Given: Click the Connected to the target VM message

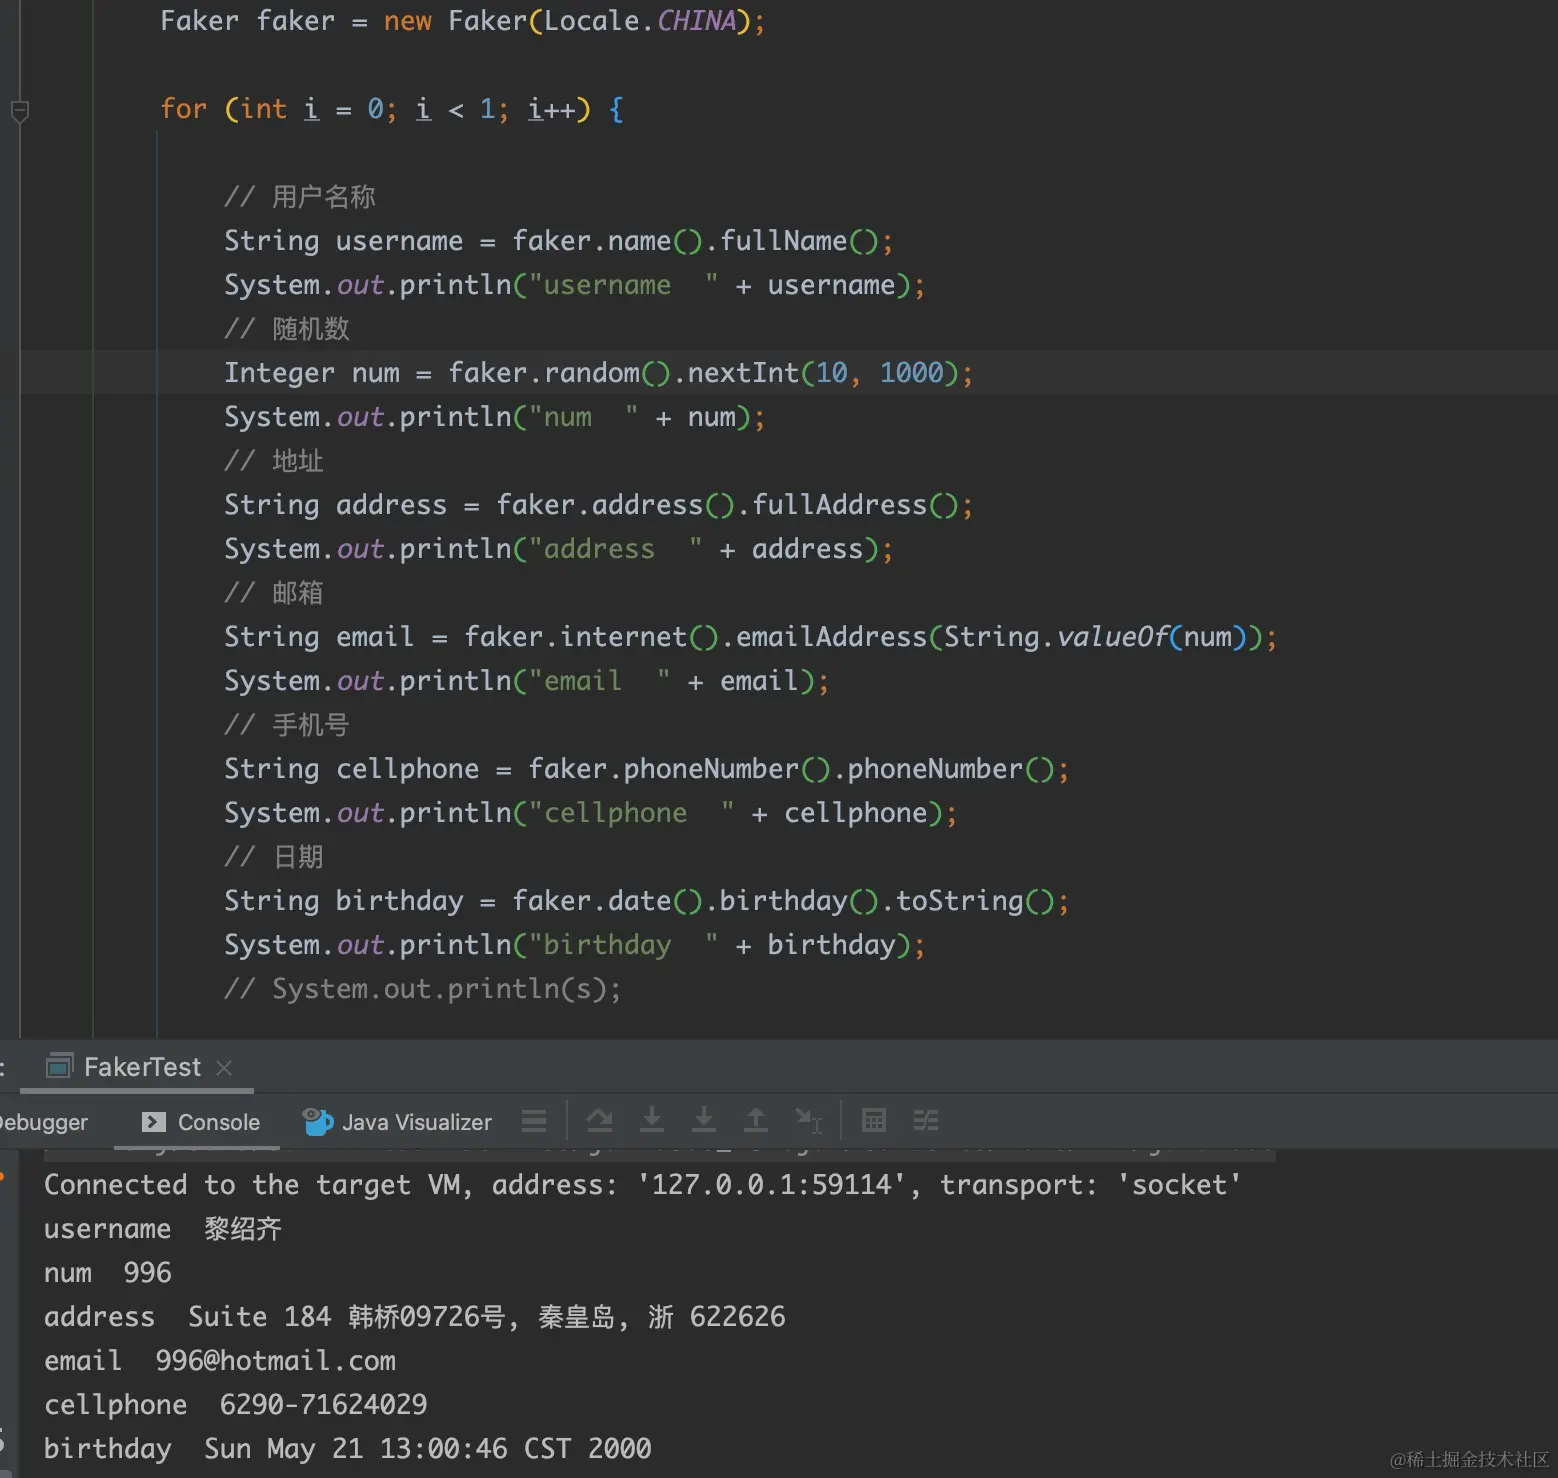Looking at the screenshot, I should [643, 1185].
